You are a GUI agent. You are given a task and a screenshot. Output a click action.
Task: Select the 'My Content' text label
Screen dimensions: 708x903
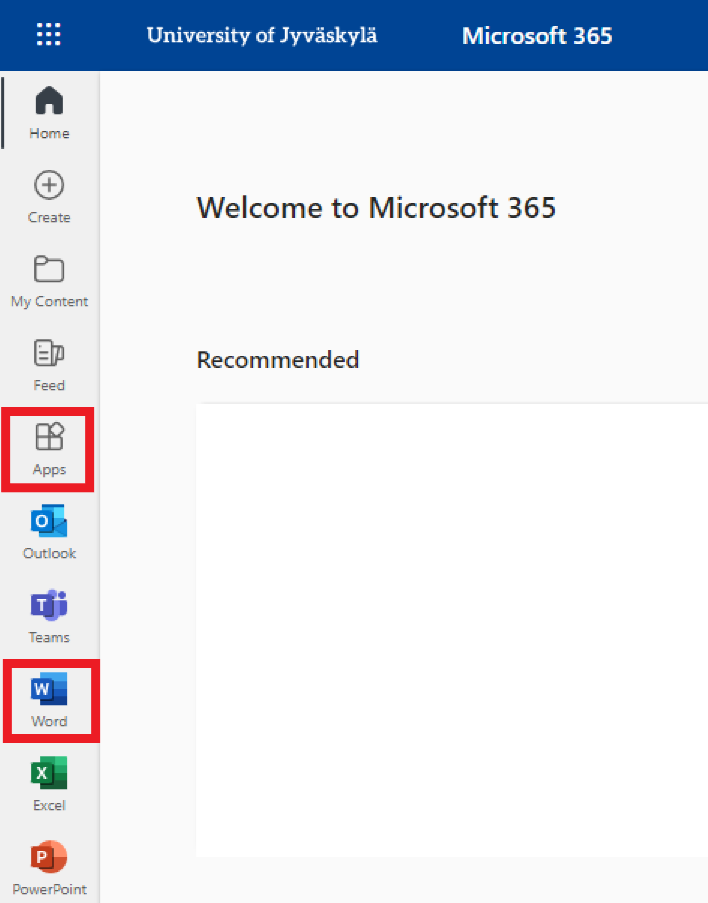[x=49, y=301]
